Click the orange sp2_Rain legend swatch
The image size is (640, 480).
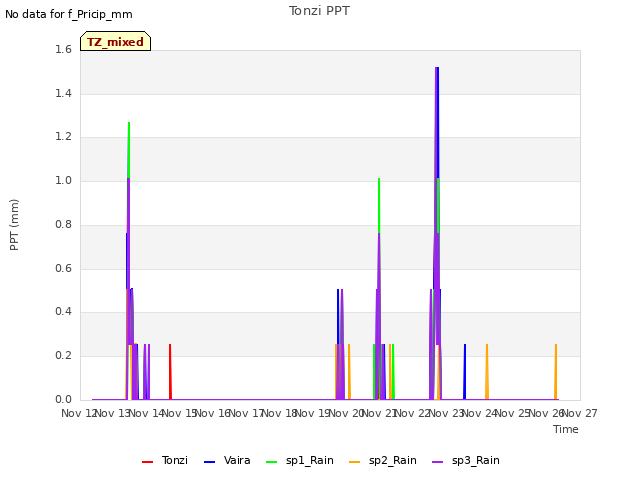(355, 462)
